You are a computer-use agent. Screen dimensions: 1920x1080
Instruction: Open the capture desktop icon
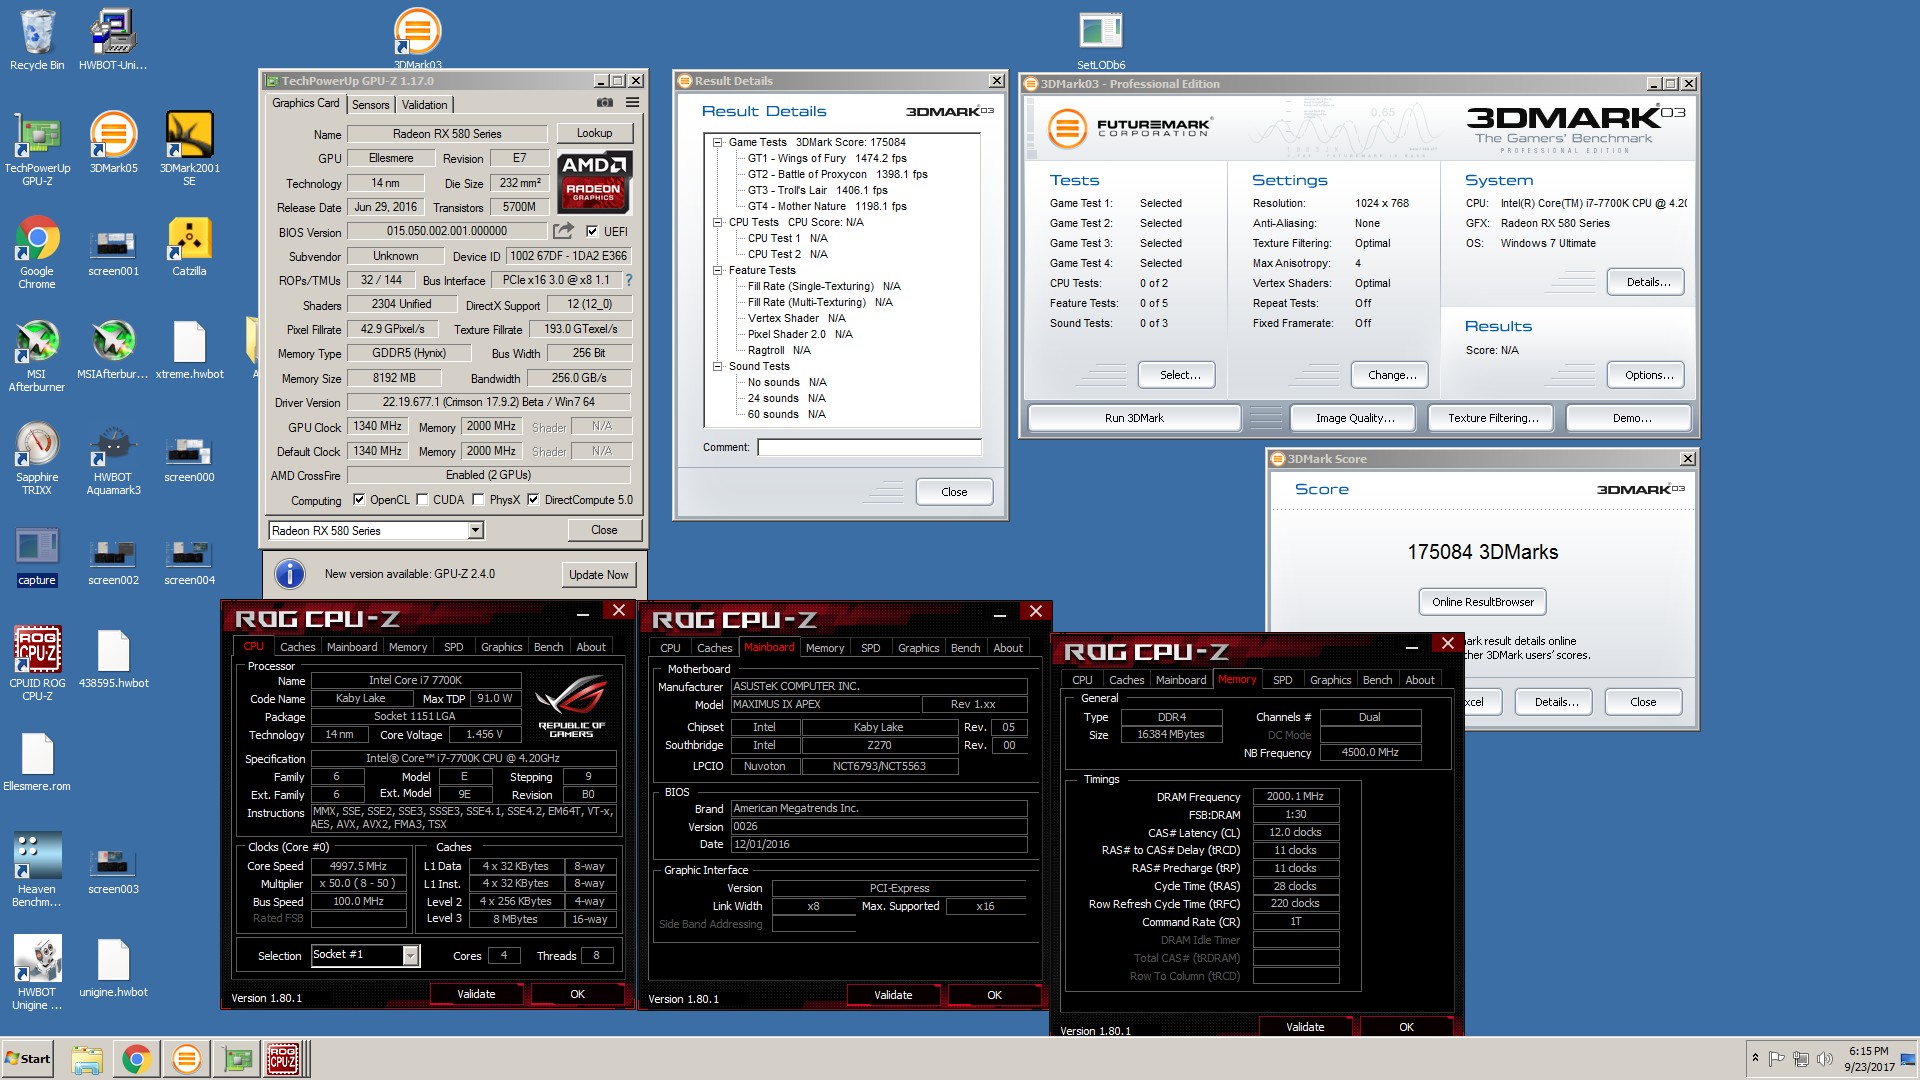coord(37,556)
